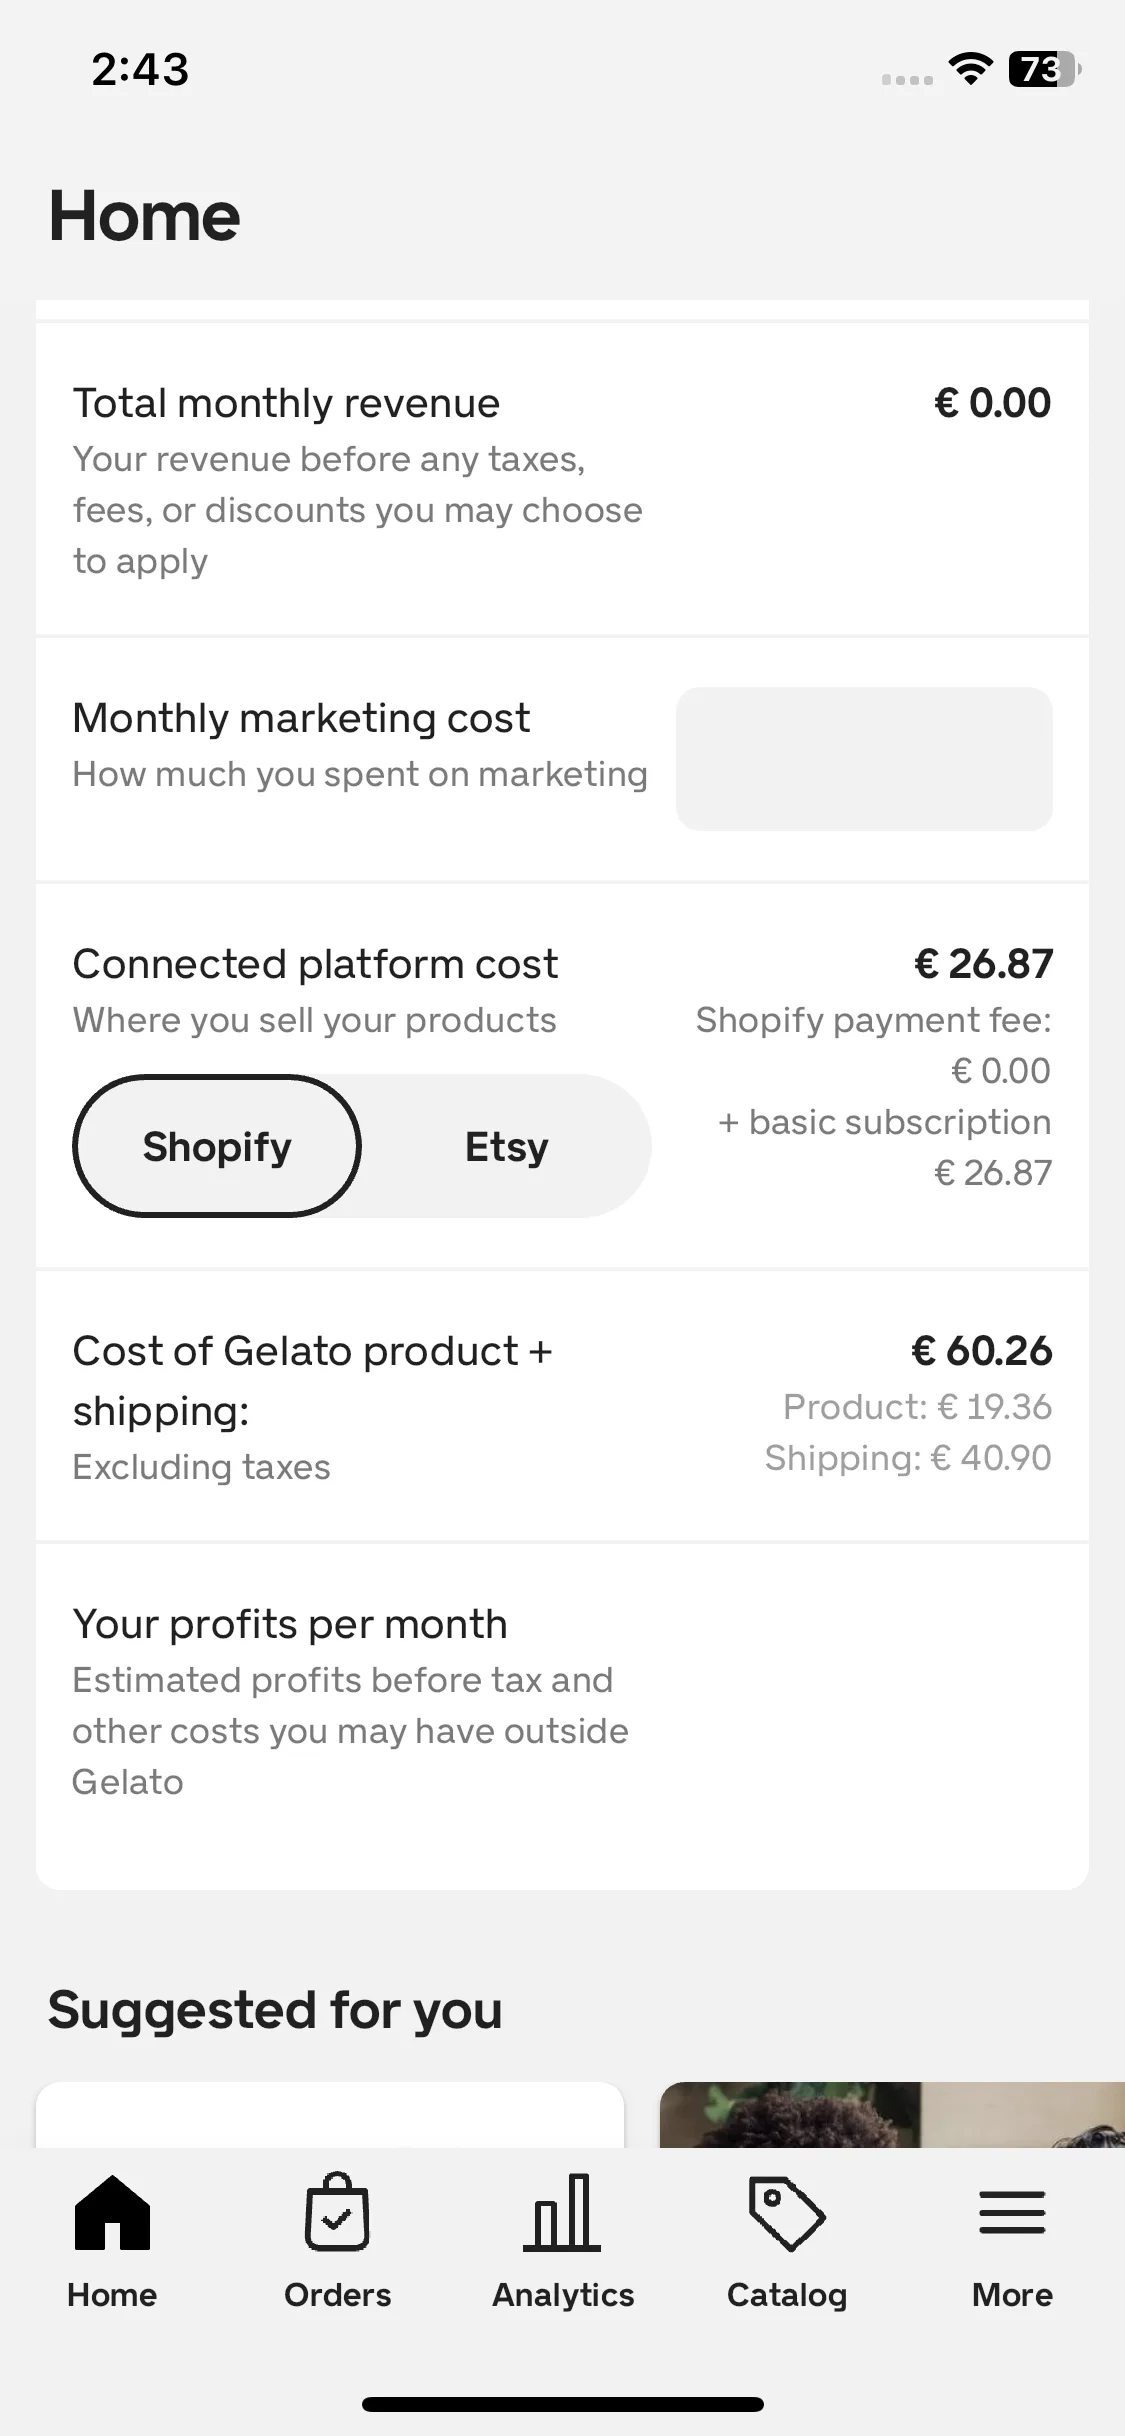This screenshot has height=2436, width=1125.
Task: Tap the battery indicator icon
Action: (x=1045, y=69)
